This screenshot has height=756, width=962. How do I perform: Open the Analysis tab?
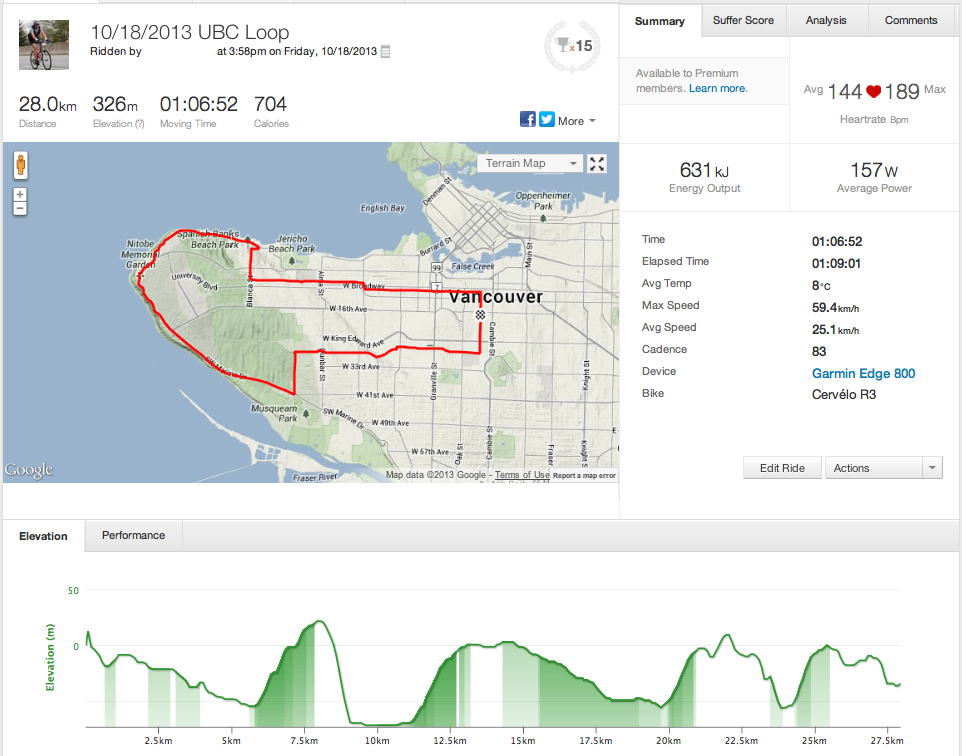tap(826, 20)
